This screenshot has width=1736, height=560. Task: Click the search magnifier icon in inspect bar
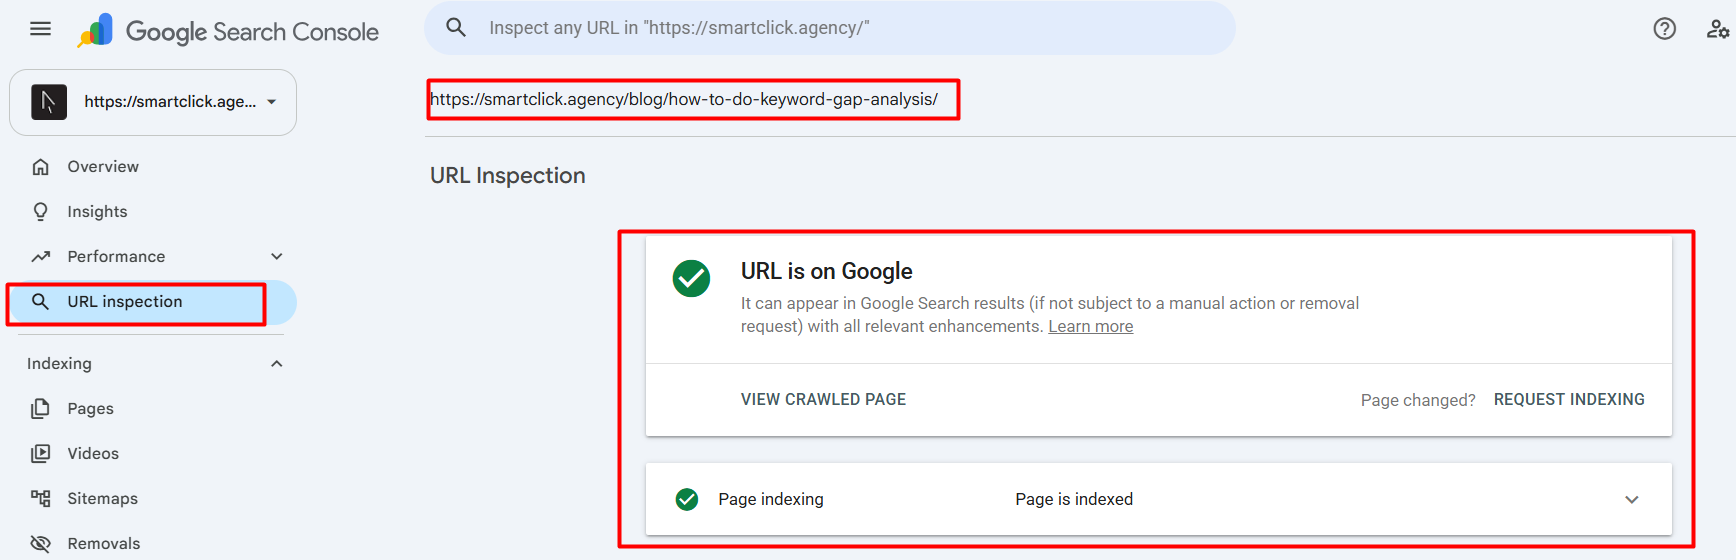pos(456,28)
